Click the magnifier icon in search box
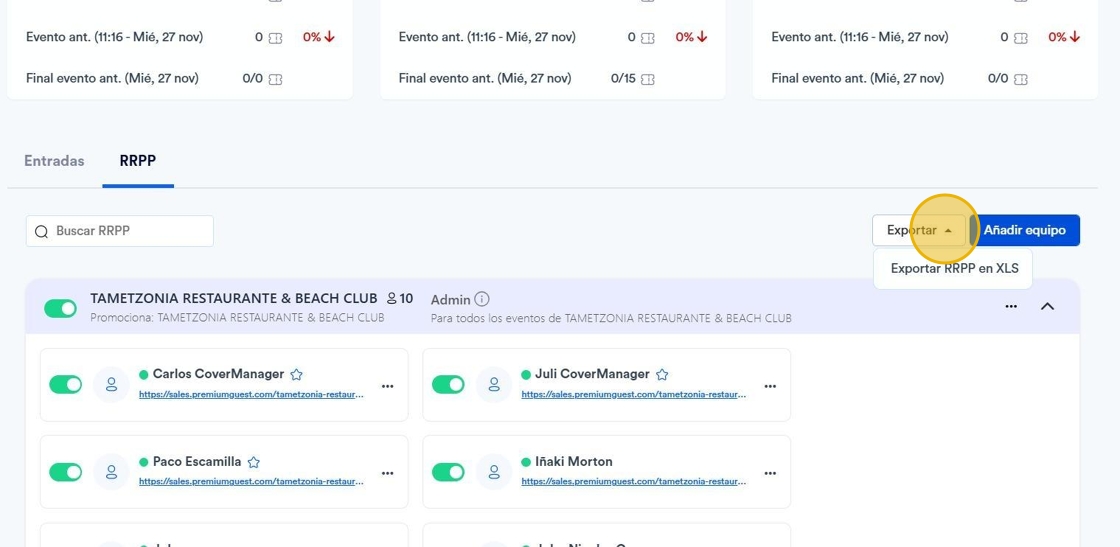The image size is (1120, 547). click(41, 231)
